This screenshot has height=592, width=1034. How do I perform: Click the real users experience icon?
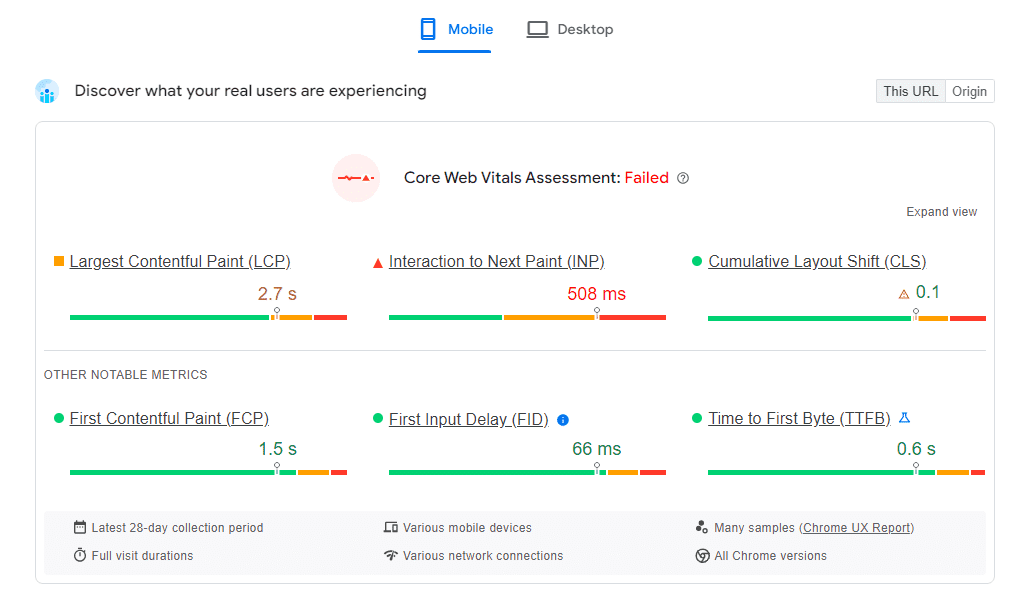[x=47, y=92]
